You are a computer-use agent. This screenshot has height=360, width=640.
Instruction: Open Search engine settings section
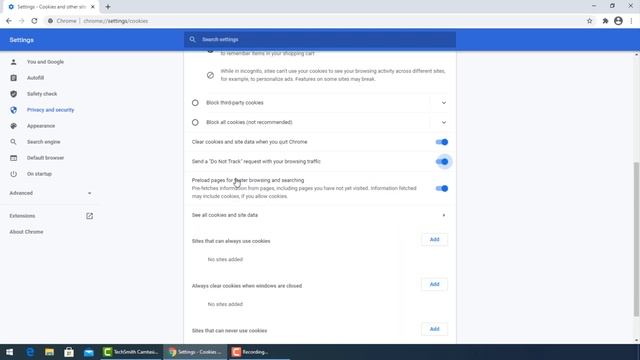point(44,142)
